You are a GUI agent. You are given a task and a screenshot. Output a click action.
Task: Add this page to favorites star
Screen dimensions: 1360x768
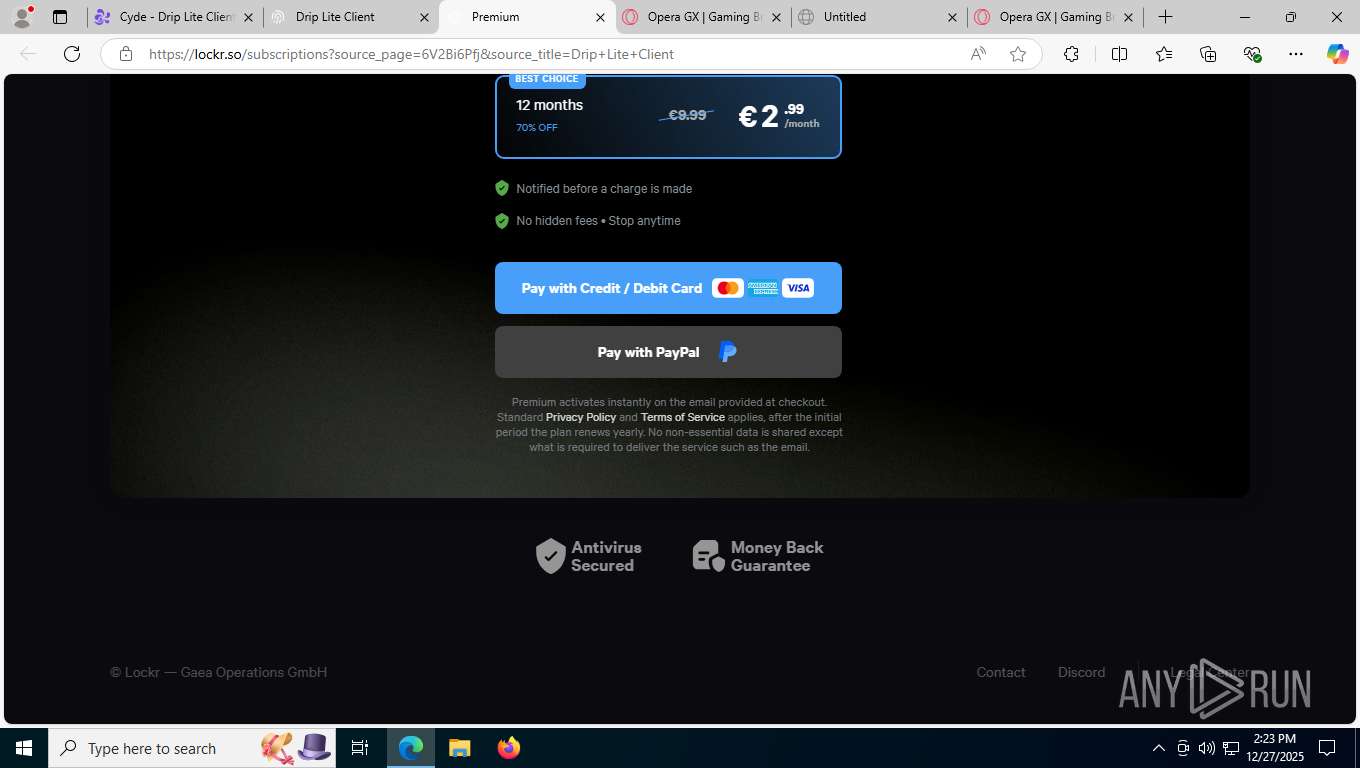[x=1018, y=54]
